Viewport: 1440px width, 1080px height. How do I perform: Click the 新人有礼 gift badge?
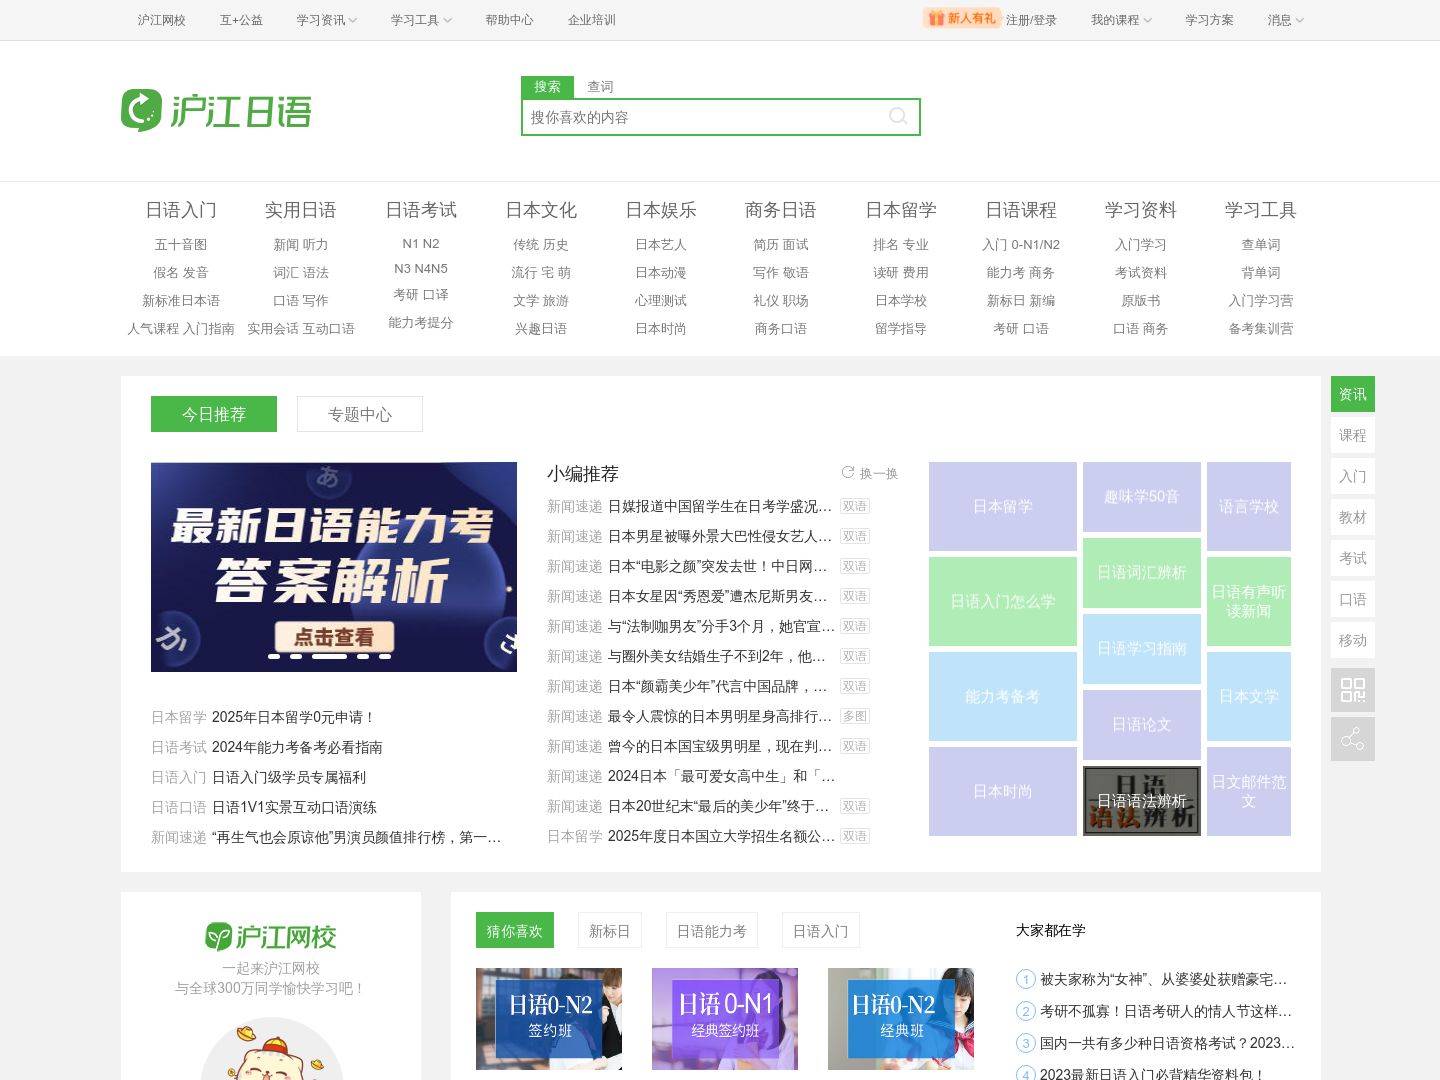click(x=962, y=18)
